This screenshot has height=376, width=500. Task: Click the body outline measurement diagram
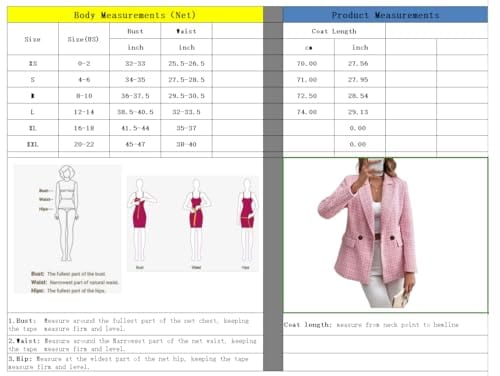pyautogui.click(x=68, y=229)
